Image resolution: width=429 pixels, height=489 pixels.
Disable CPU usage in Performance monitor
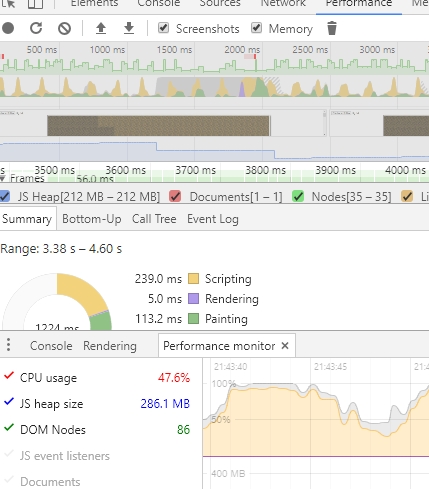click(x=9, y=376)
